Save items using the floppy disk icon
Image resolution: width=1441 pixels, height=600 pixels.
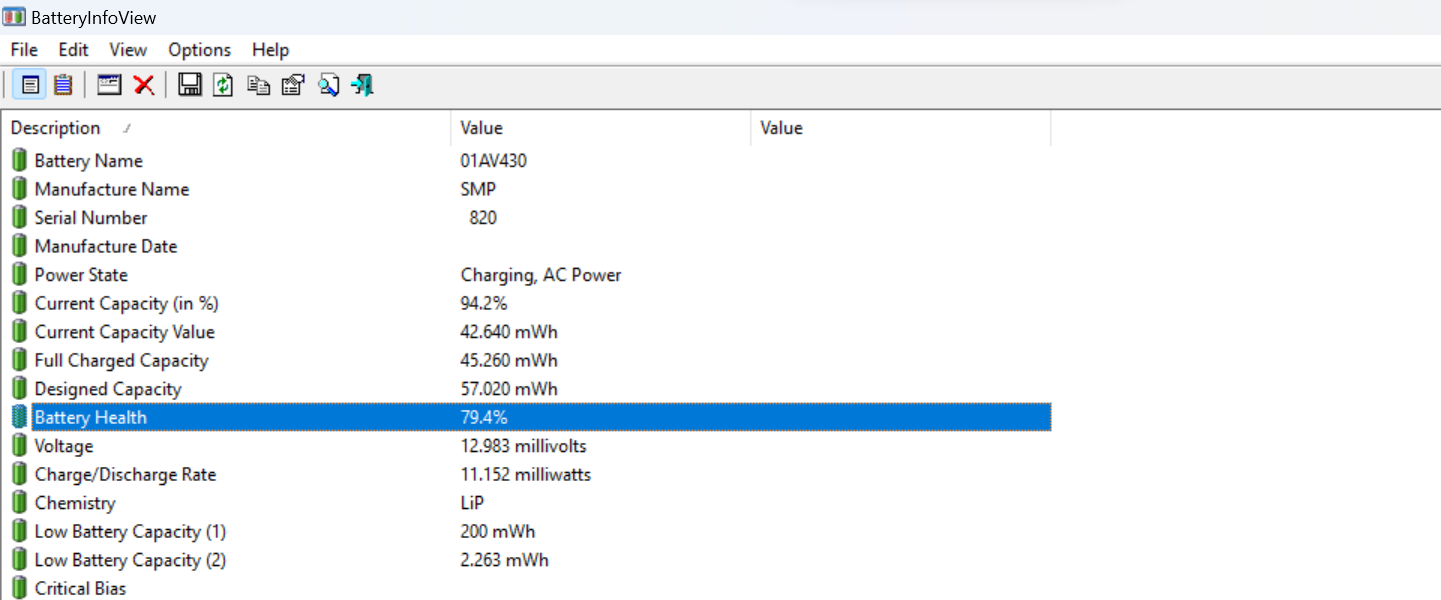190,85
